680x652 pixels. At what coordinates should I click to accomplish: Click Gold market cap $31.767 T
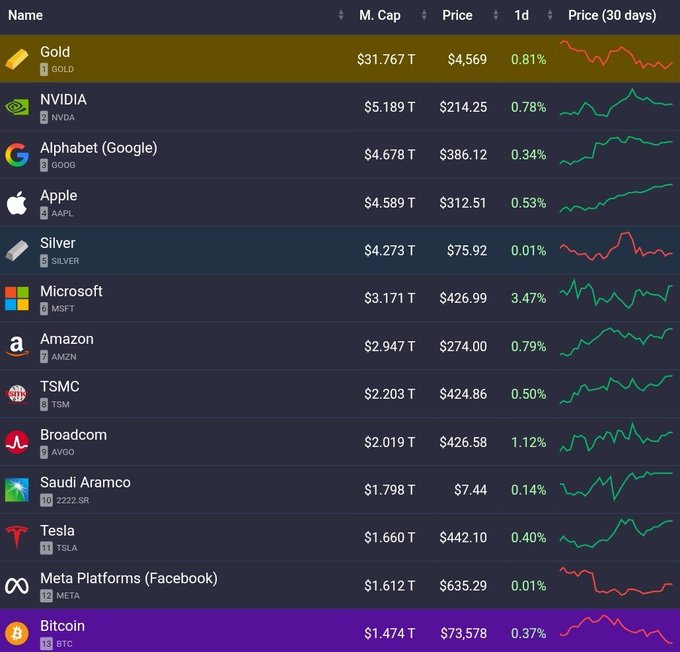pyautogui.click(x=386, y=59)
